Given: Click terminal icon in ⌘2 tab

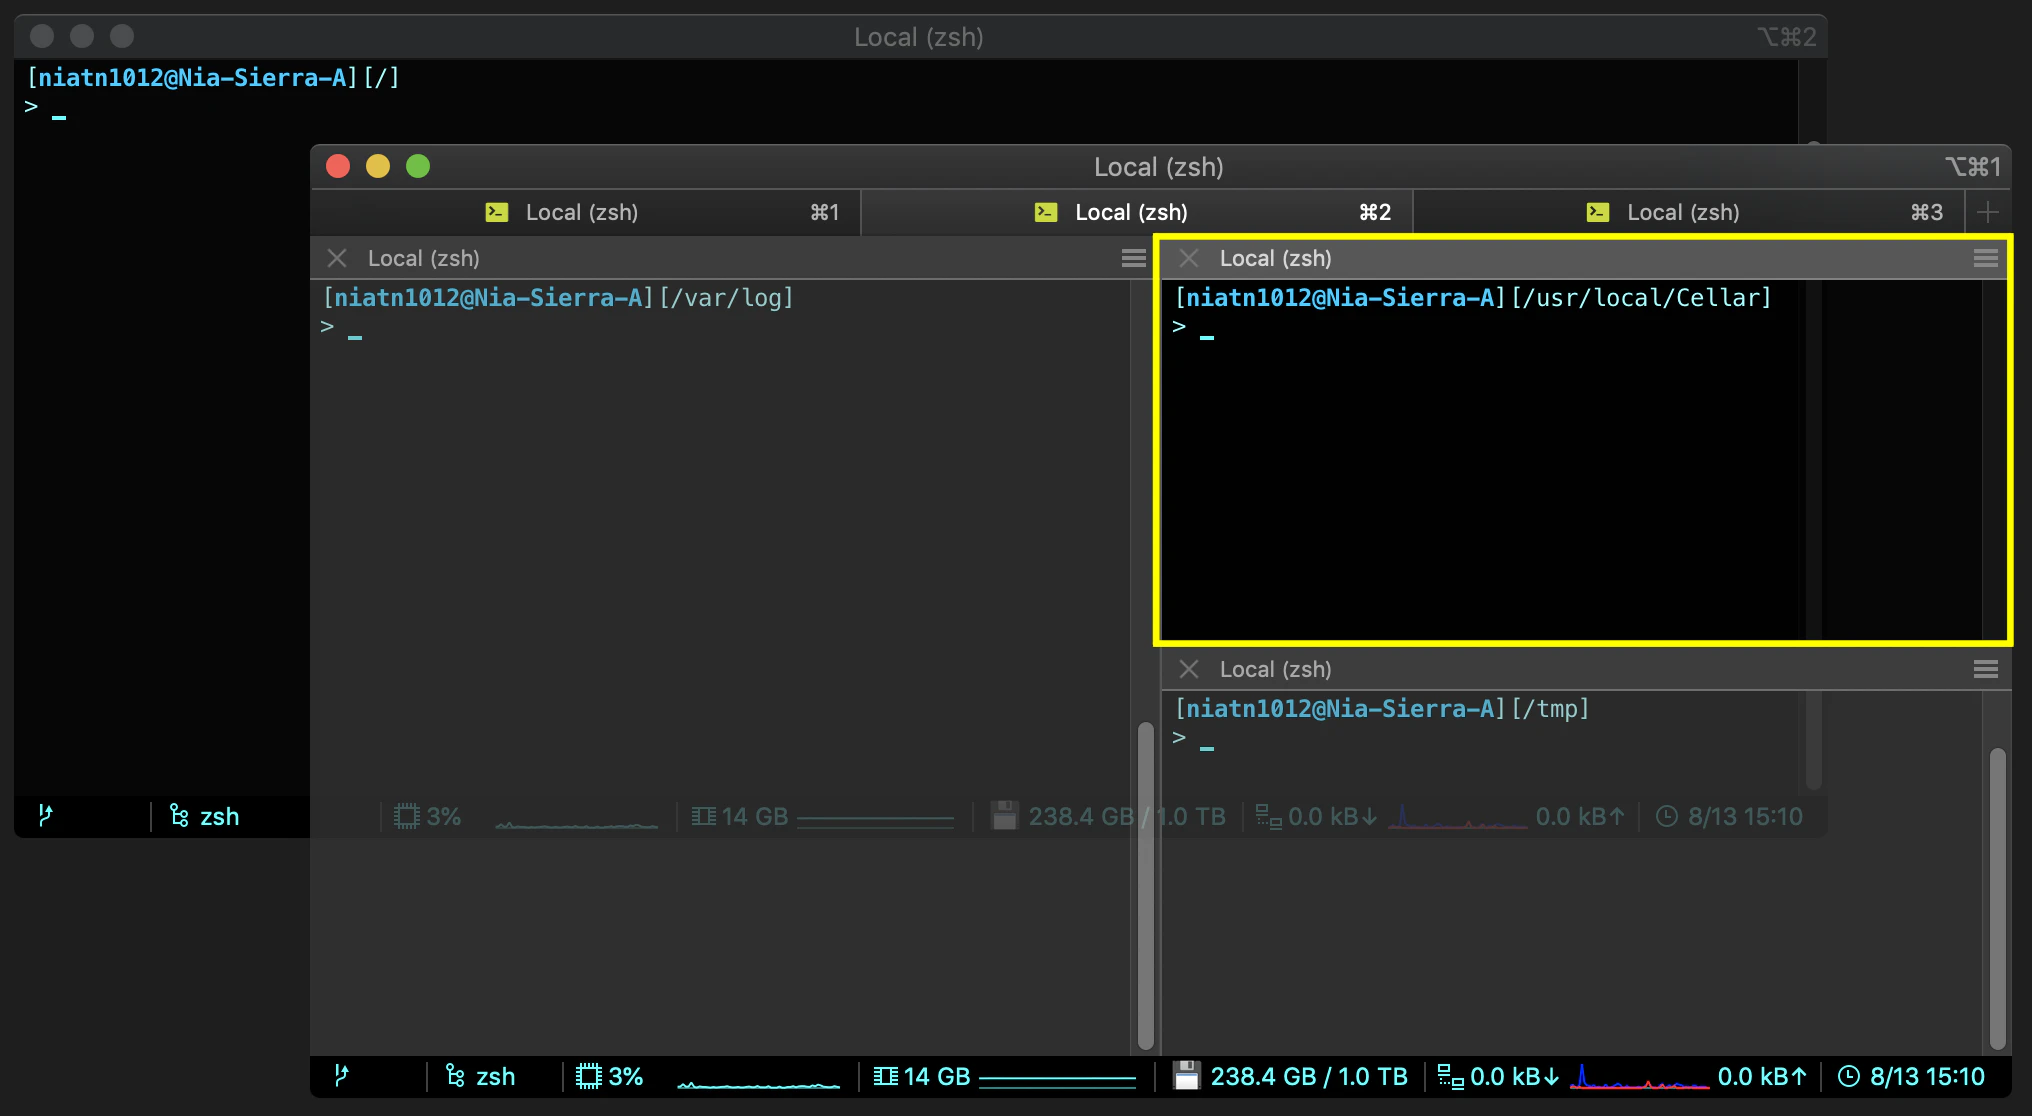Looking at the screenshot, I should coord(1046,212).
